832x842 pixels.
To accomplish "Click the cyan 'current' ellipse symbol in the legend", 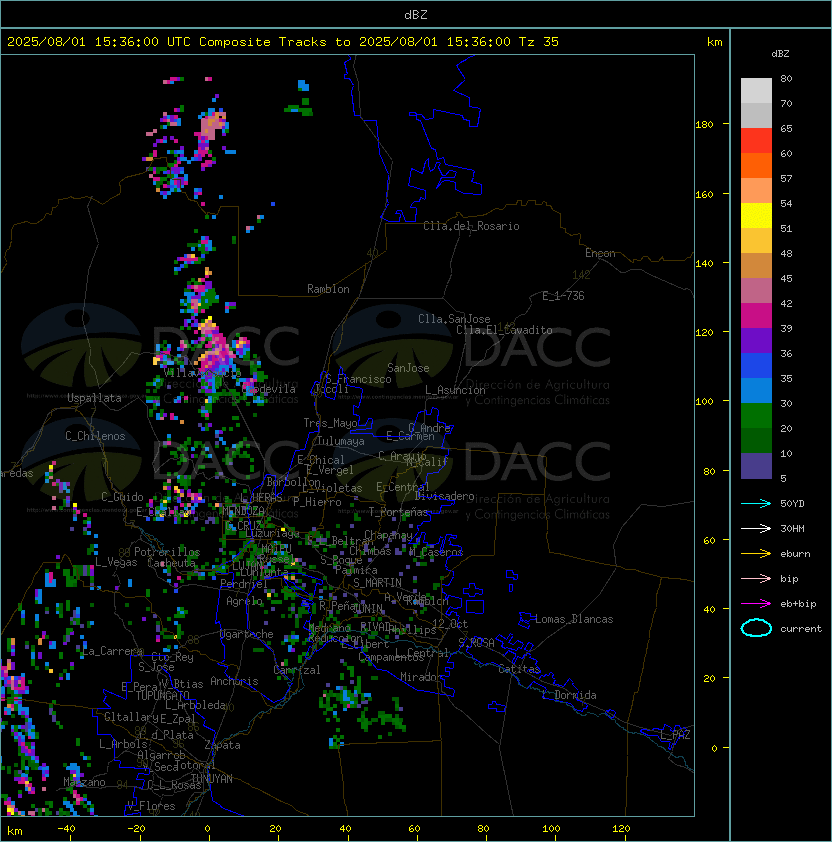I will point(756,628).
